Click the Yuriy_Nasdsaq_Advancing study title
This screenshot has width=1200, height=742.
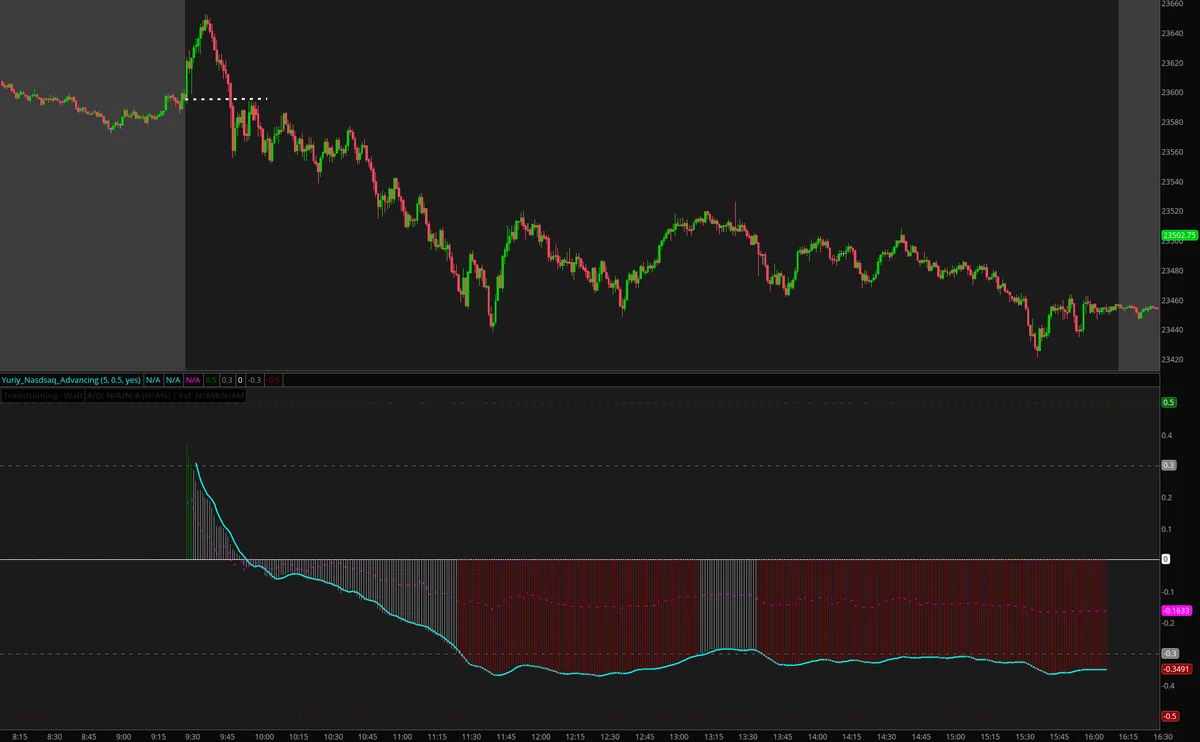pyautogui.click(x=71, y=380)
